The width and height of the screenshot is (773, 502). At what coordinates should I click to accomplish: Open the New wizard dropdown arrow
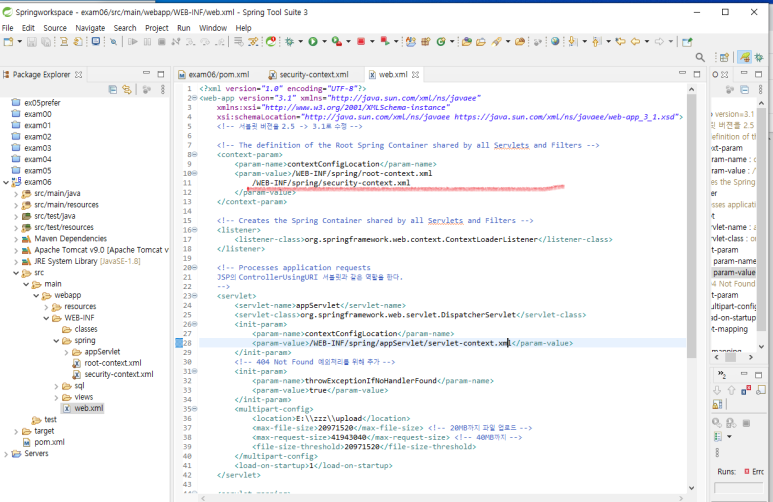(20, 42)
